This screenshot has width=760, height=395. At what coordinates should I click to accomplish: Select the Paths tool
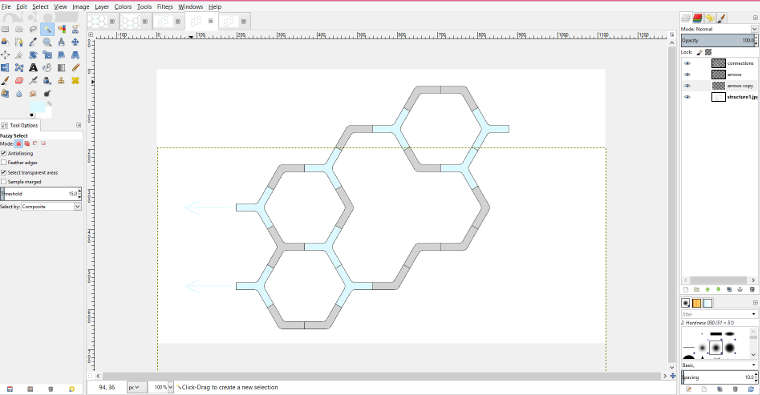[x=19, y=42]
